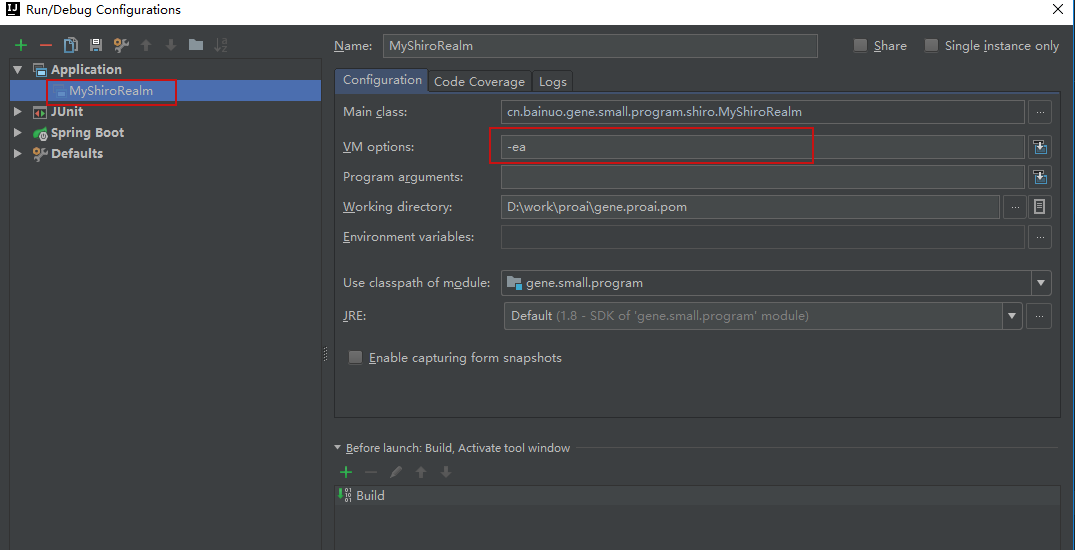Click the Working directory field

(x=750, y=207)
